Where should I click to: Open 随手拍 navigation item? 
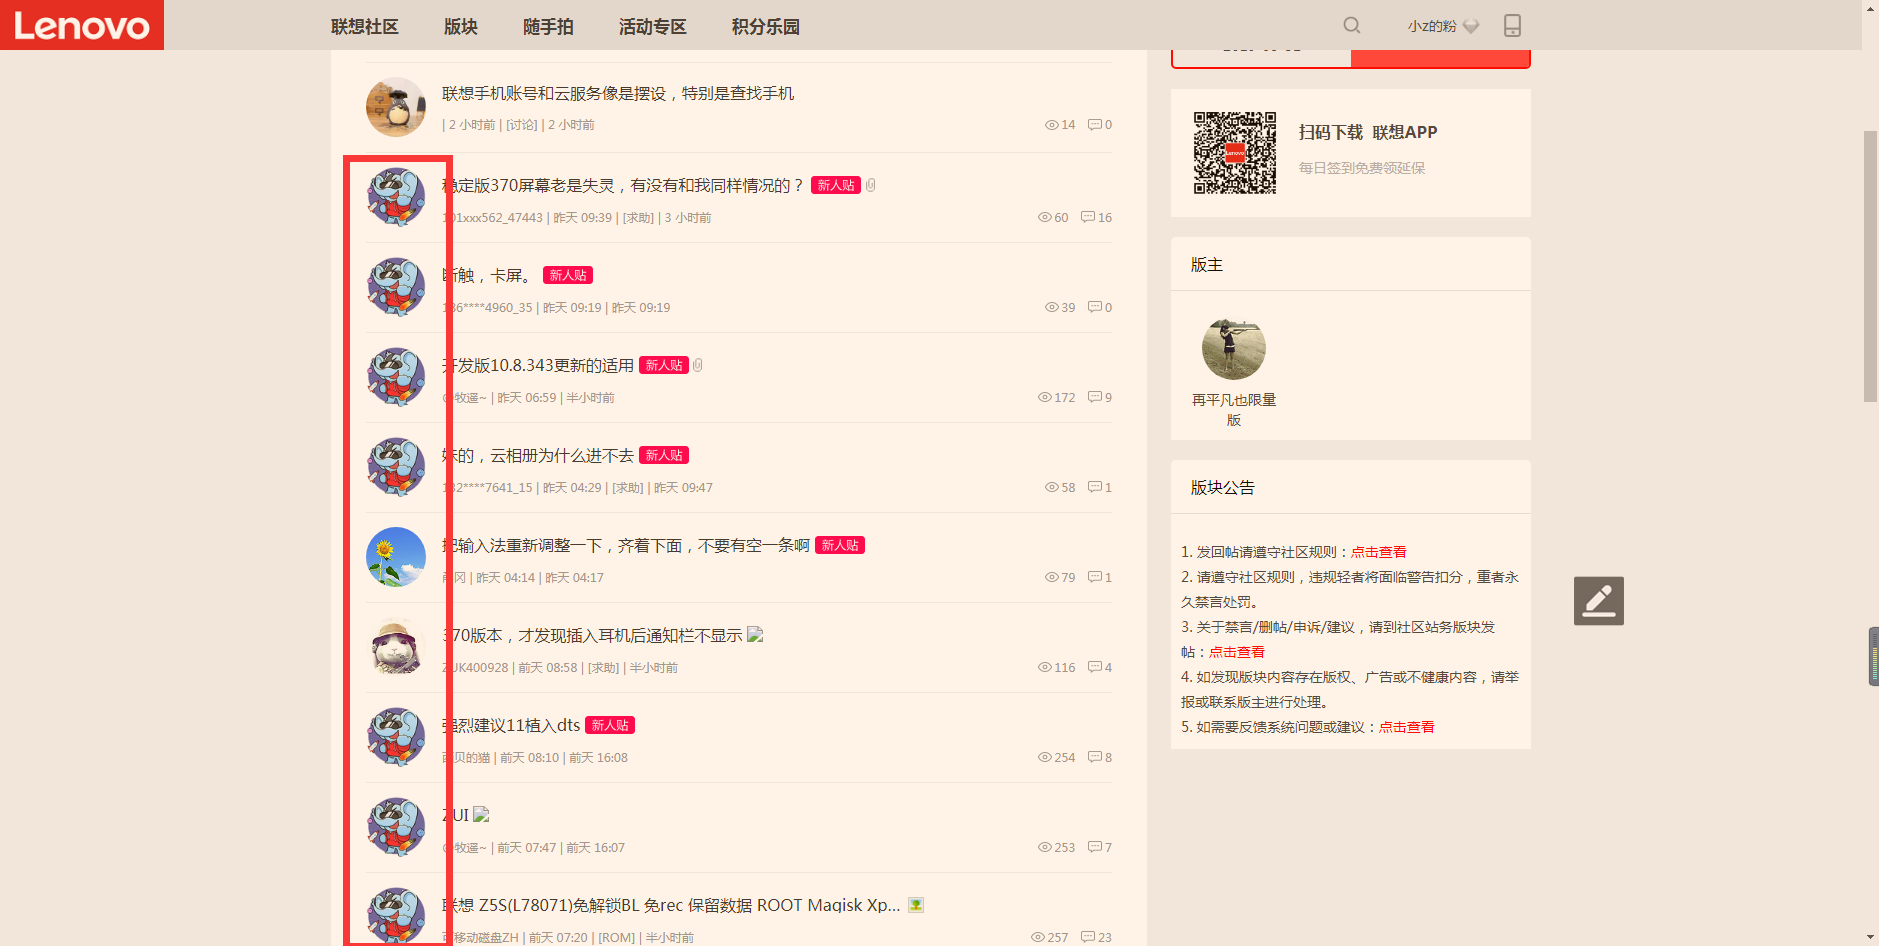tap(548, 27)
